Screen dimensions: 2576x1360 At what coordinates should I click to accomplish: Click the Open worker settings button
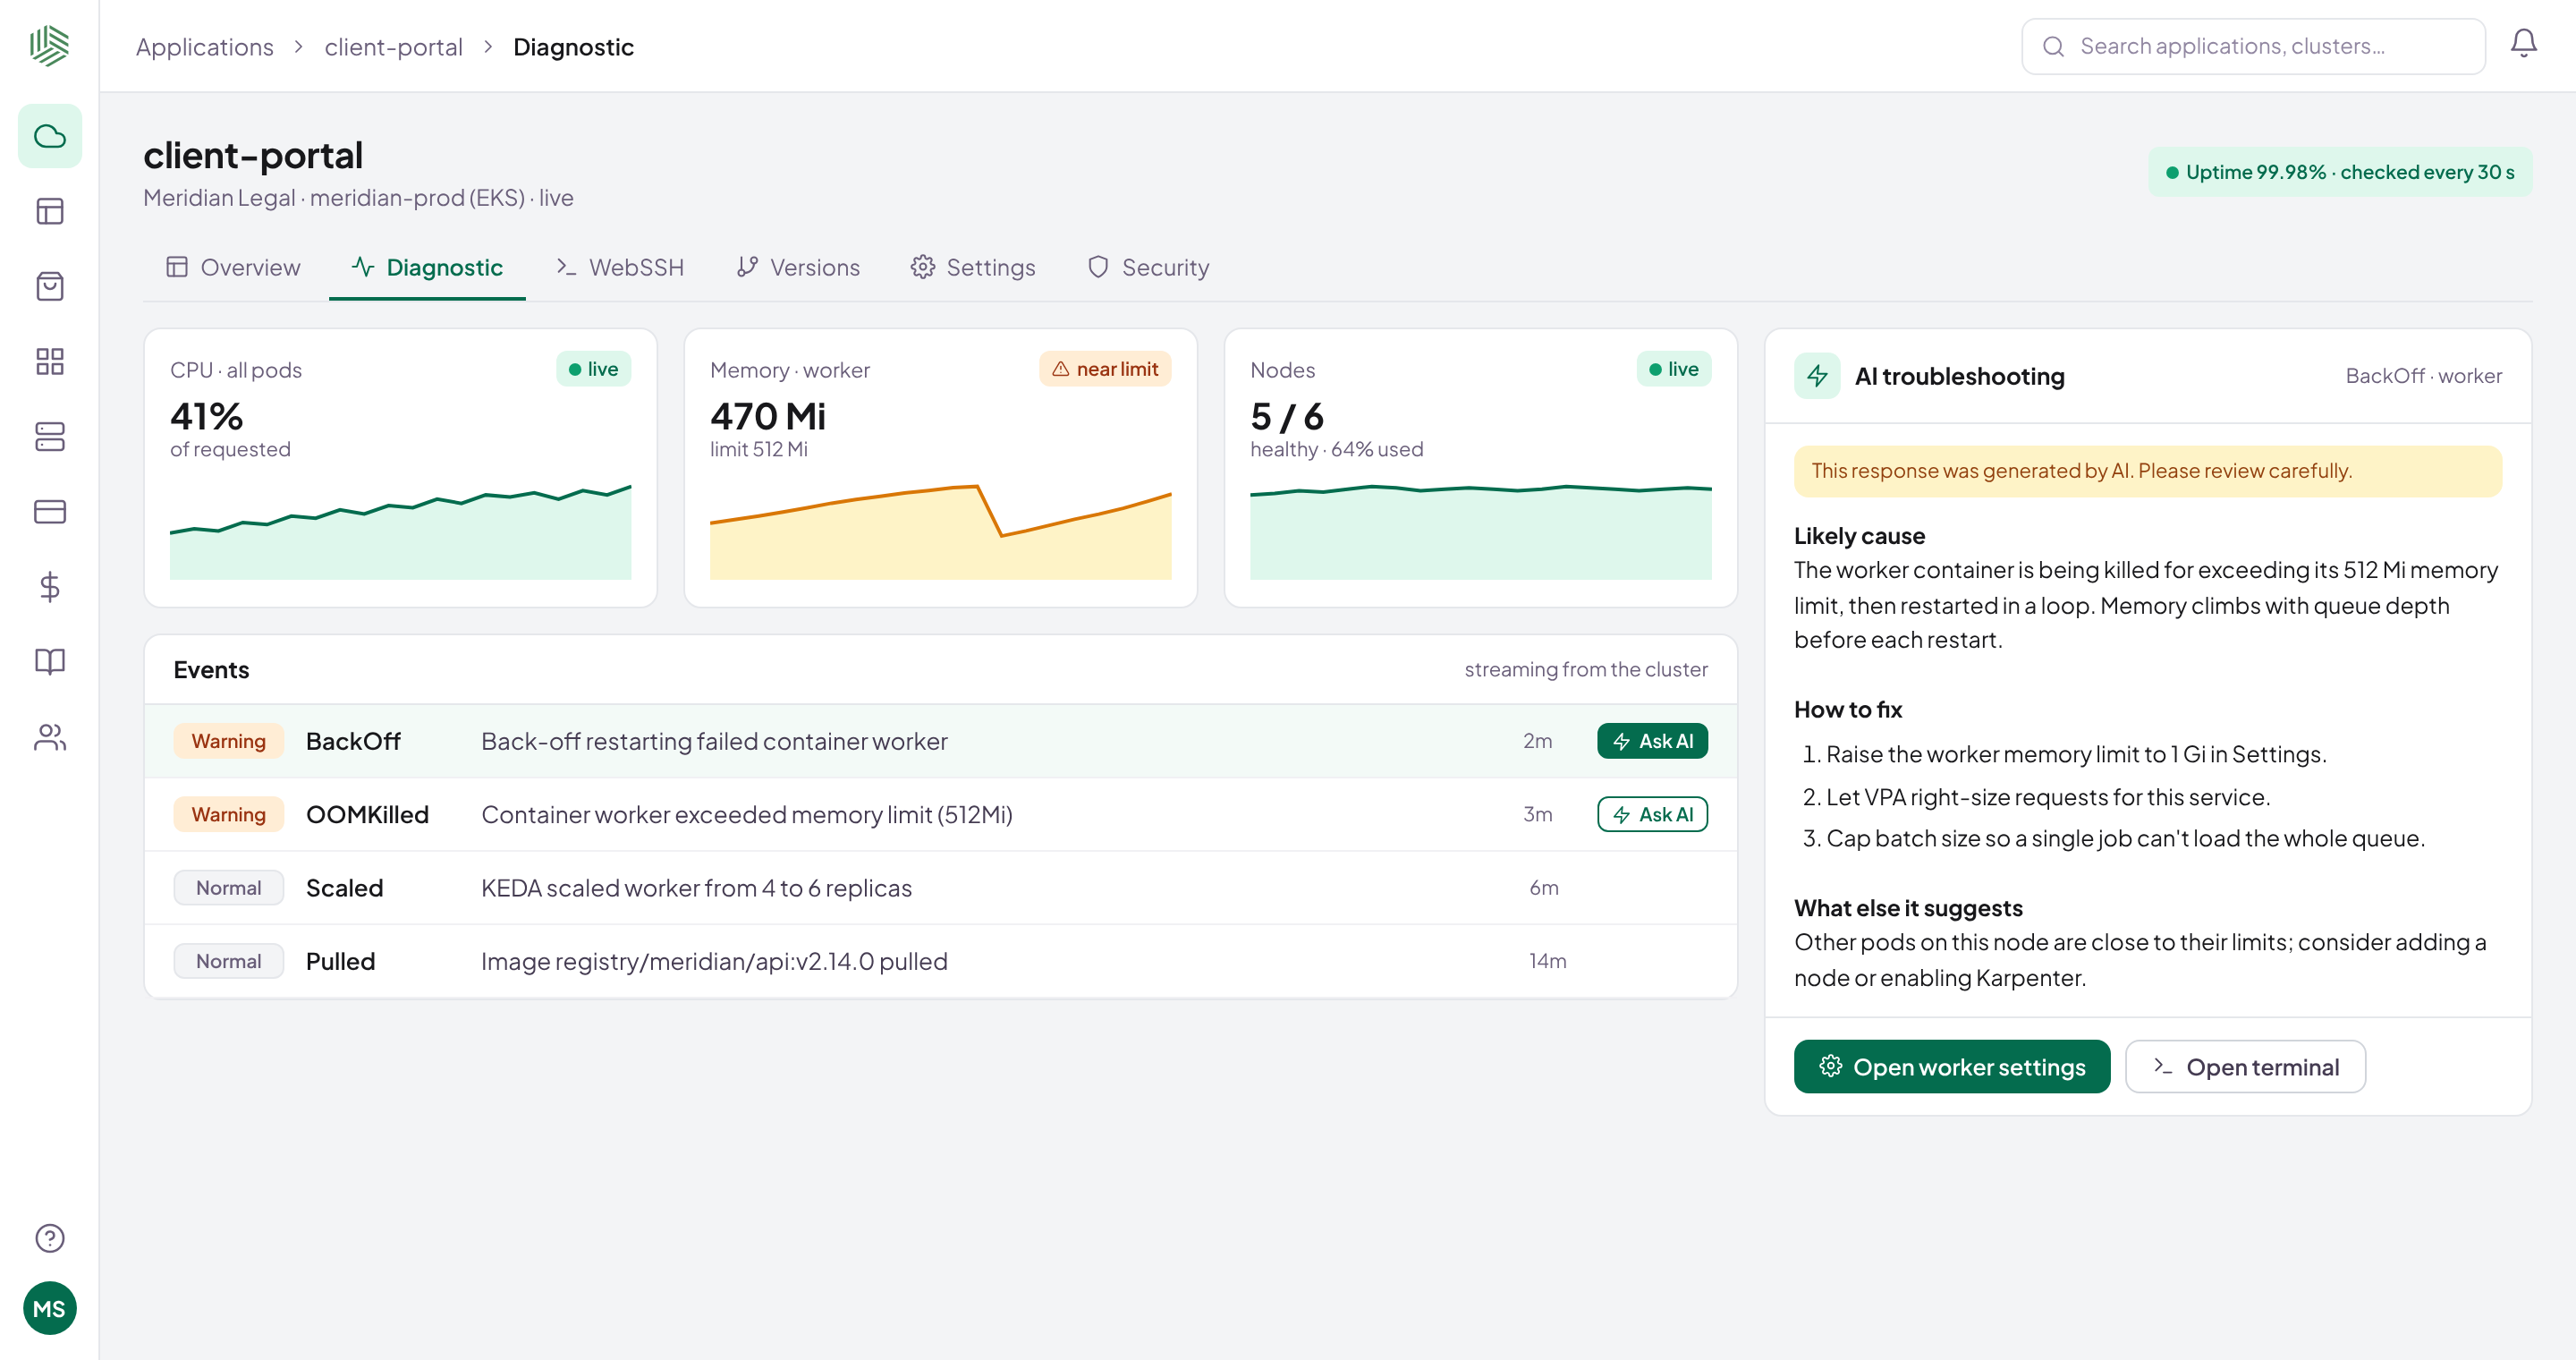click(1951, 1067)
